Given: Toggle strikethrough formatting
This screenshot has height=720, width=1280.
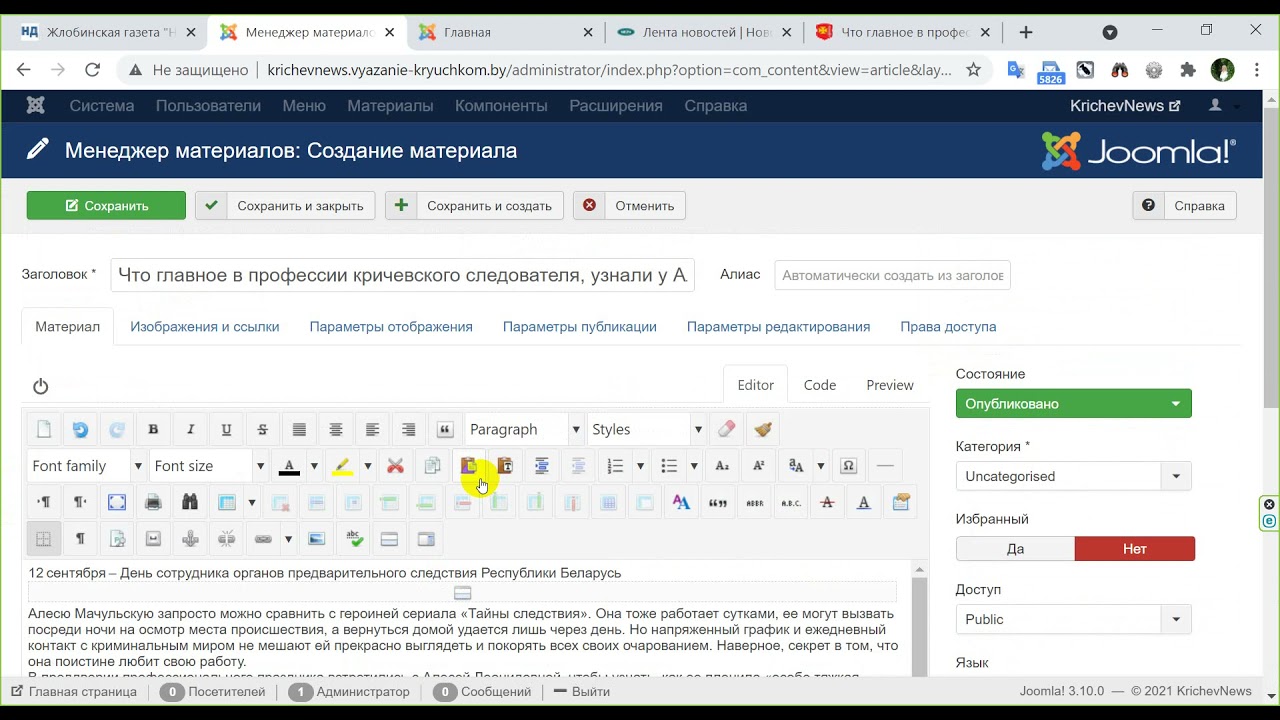Looking at the screenshot, I should coord(263,429).
